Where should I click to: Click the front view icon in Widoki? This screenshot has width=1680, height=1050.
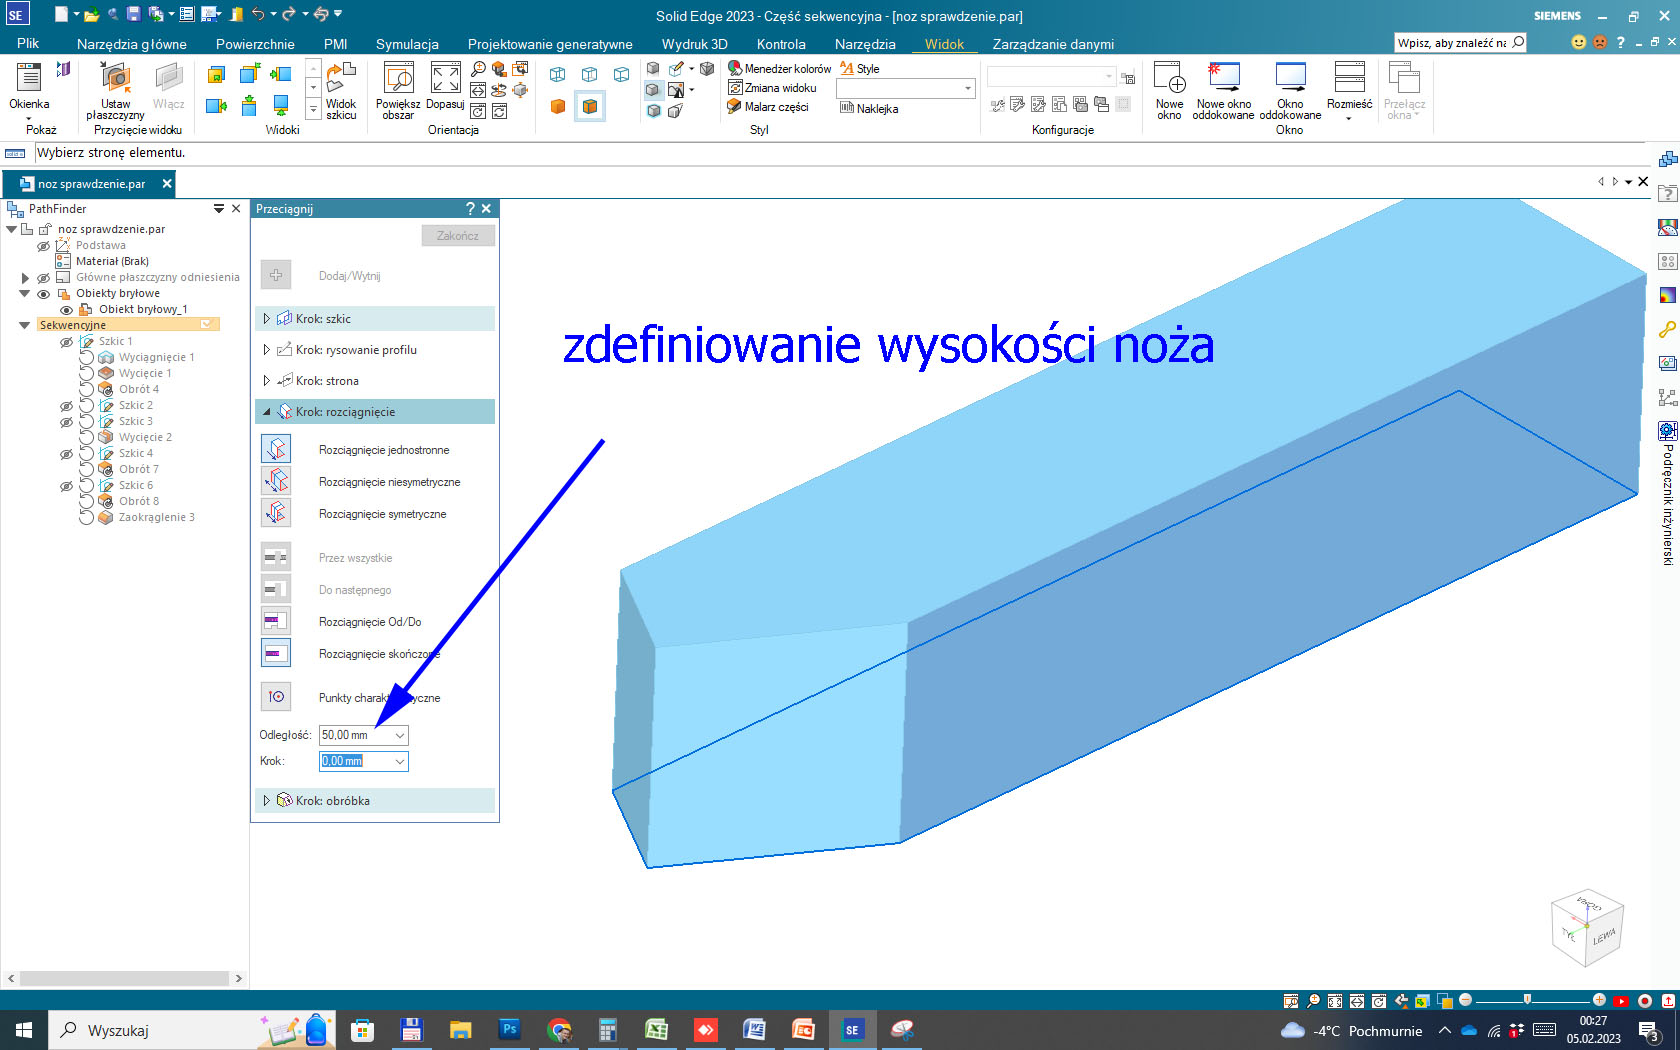(x=217, y=75)
